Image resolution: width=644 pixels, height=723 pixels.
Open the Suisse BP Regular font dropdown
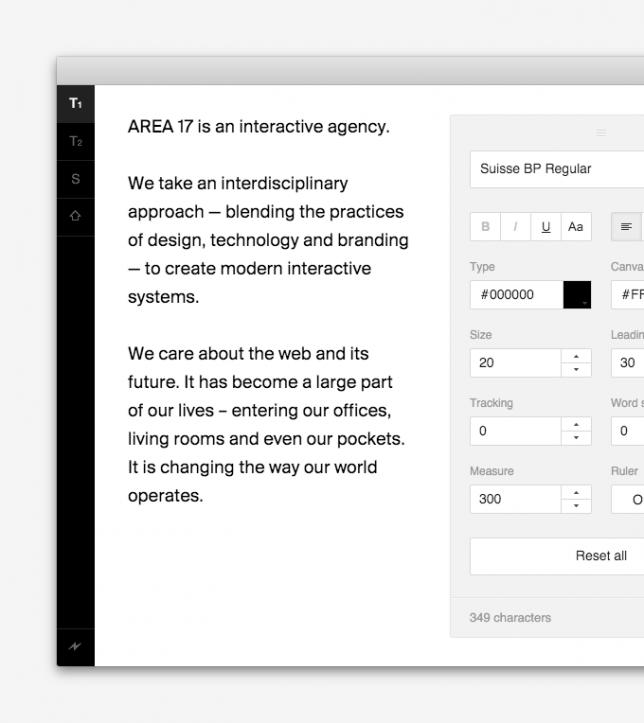pyautogui.click(x=557, y=169)
